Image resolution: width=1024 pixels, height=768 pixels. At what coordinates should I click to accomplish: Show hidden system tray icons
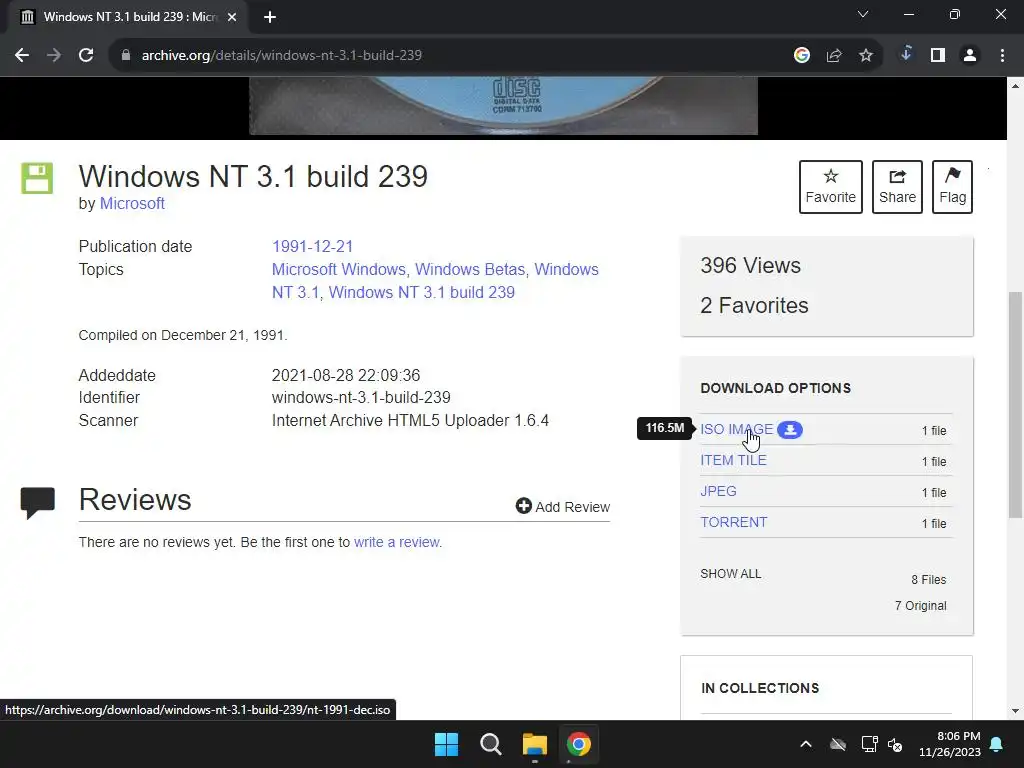(806, 744)
